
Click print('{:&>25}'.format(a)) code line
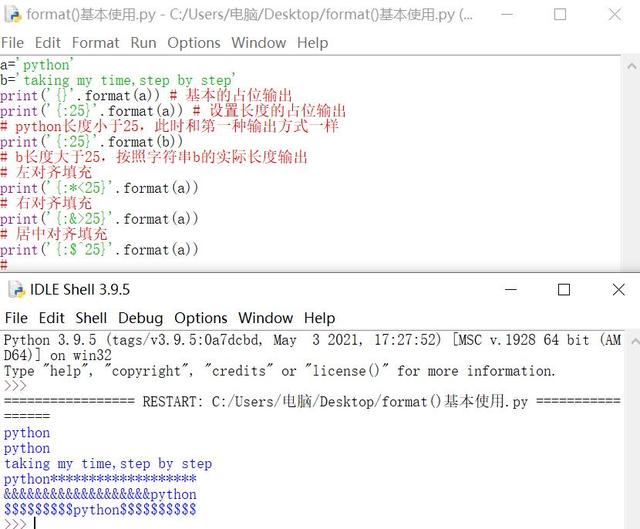(99, 219)
